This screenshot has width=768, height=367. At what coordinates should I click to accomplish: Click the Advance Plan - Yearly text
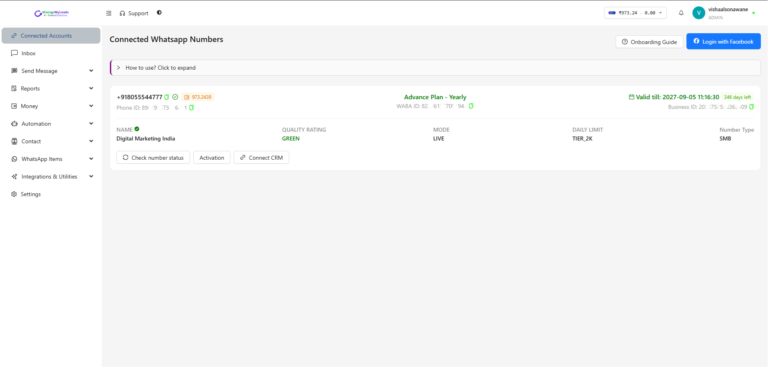tap(435, 97)
